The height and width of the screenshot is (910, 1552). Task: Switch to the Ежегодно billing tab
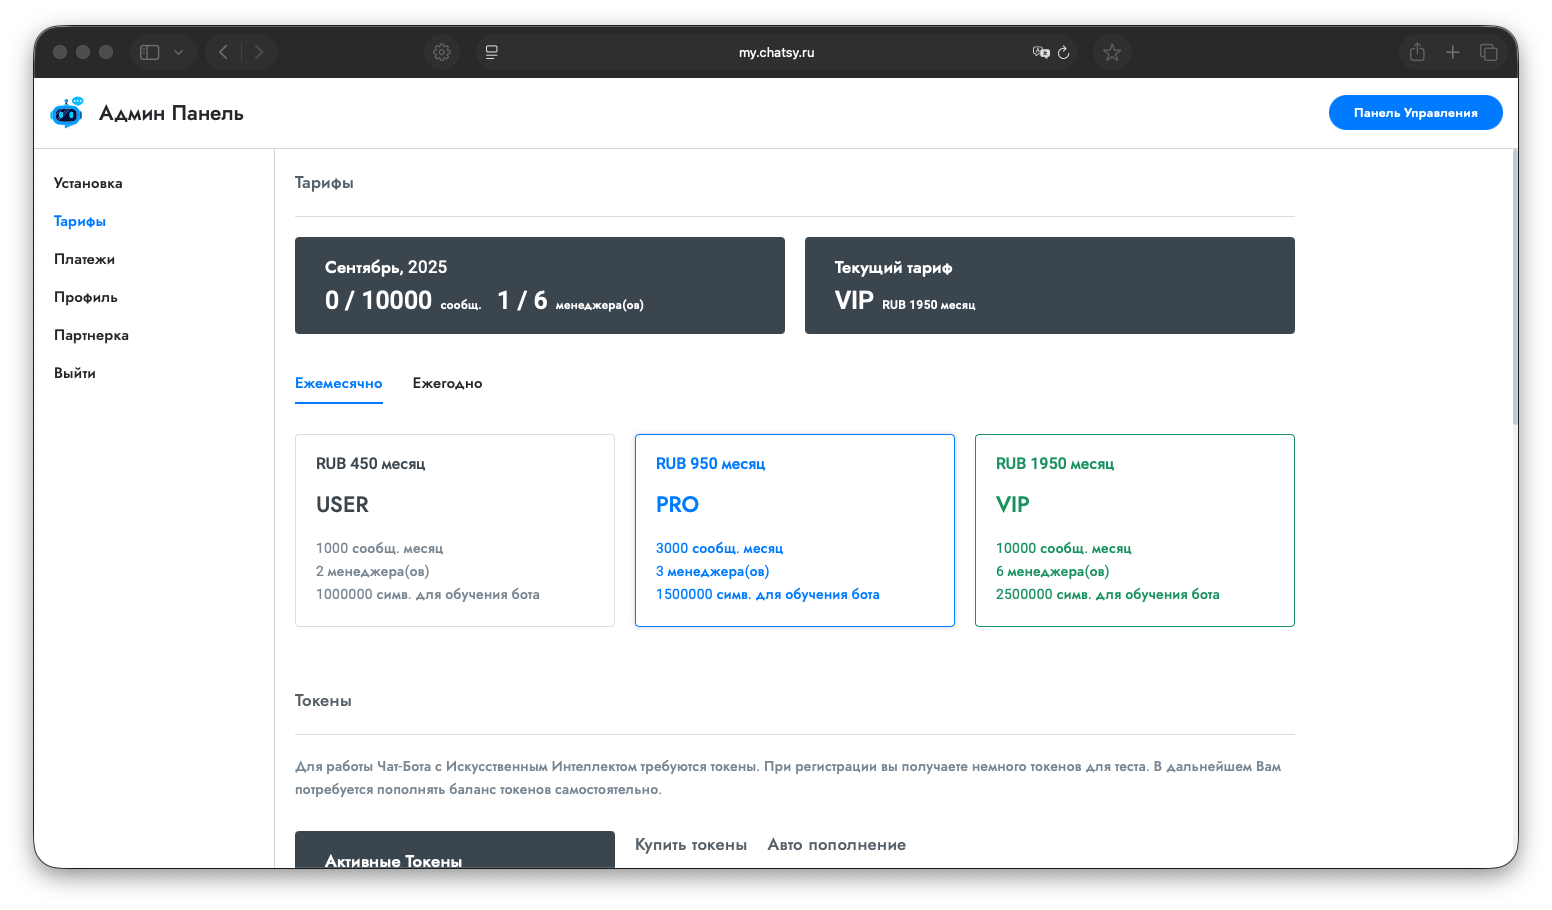point(447,383)
